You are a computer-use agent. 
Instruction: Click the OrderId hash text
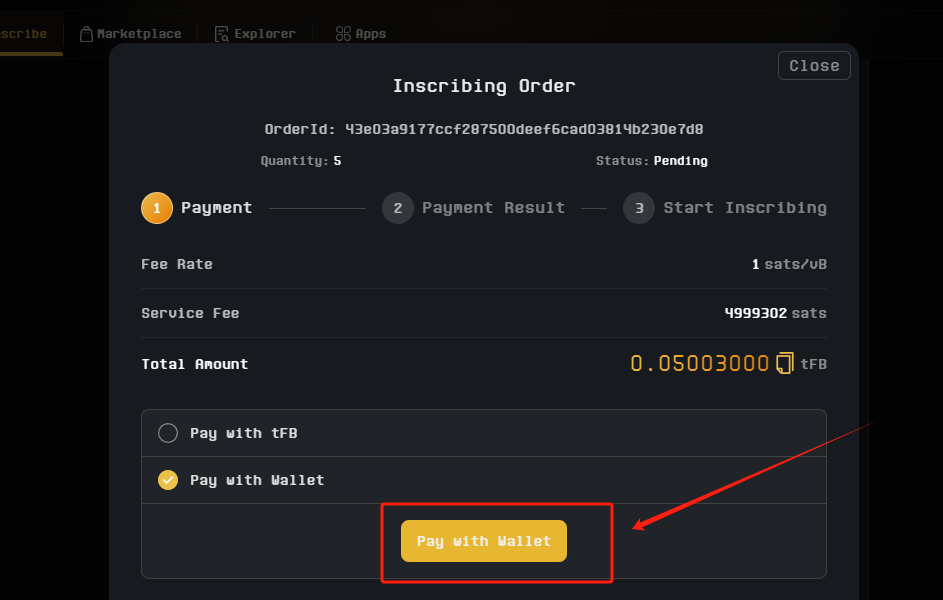point(526,129)
